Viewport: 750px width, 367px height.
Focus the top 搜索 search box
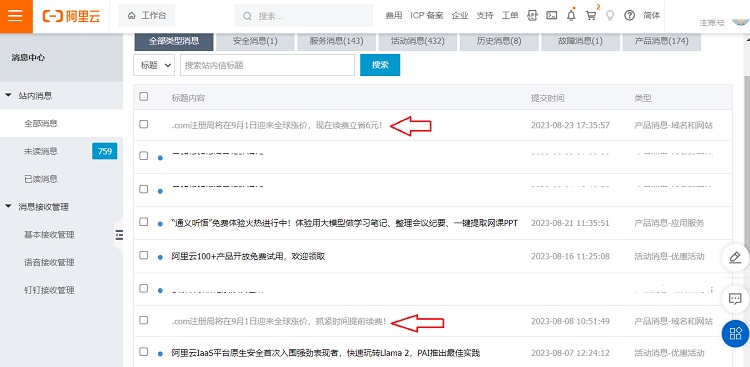(304, 16)
